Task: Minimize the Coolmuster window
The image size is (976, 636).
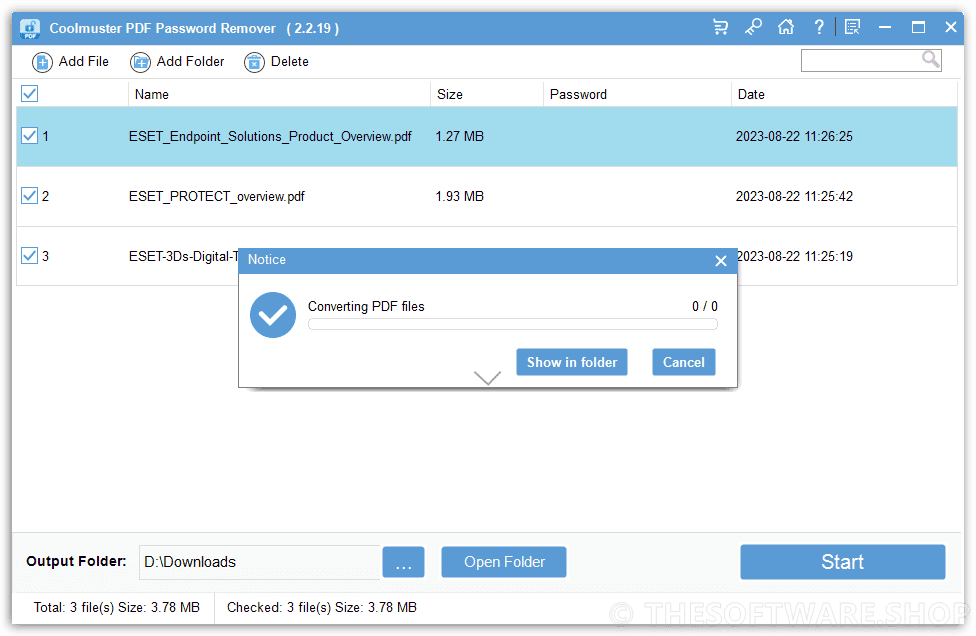Action: [x=884, y=27]
